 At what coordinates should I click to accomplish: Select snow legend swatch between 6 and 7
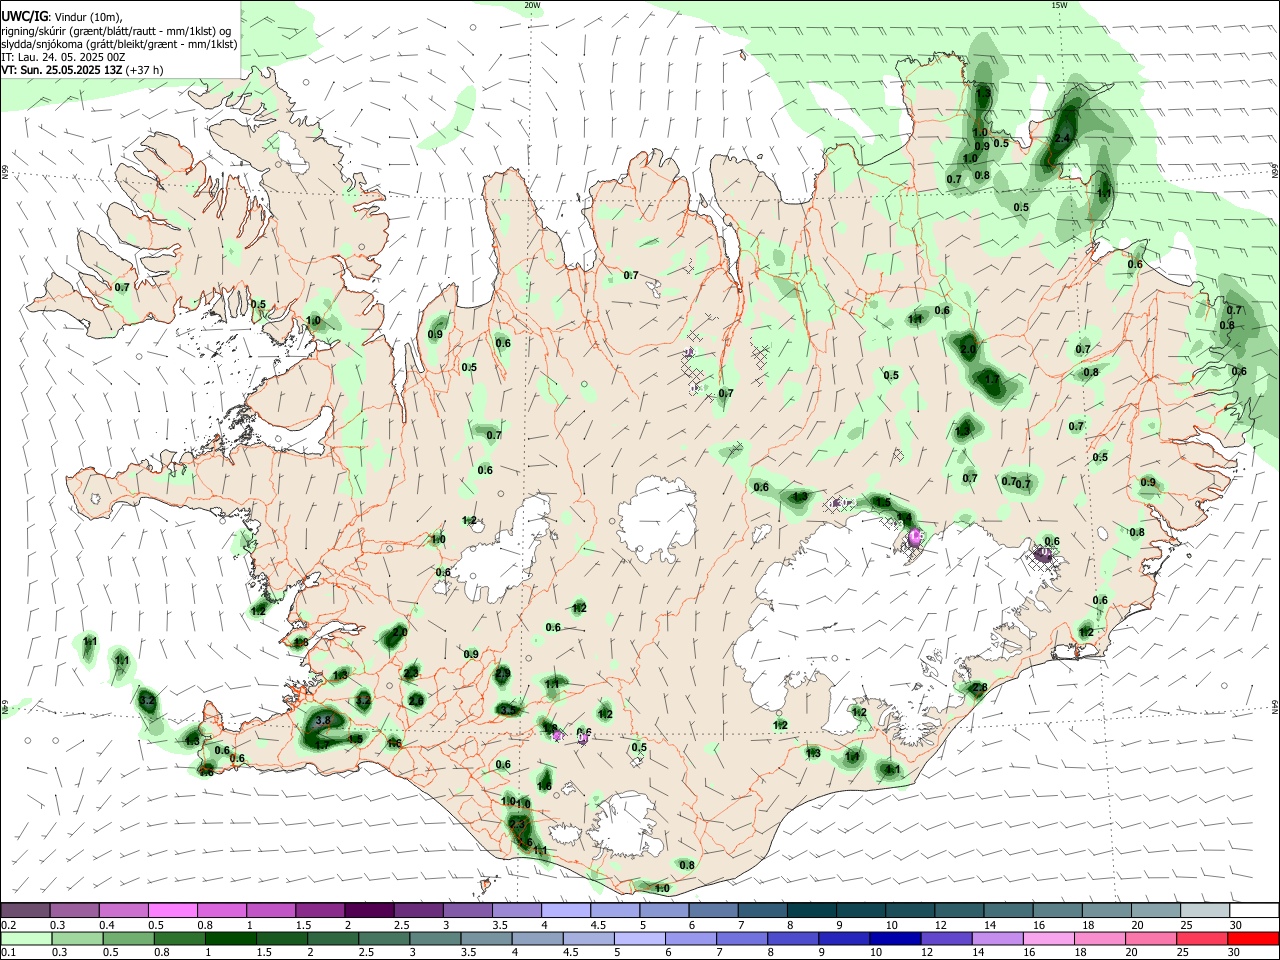click(714, 911)
